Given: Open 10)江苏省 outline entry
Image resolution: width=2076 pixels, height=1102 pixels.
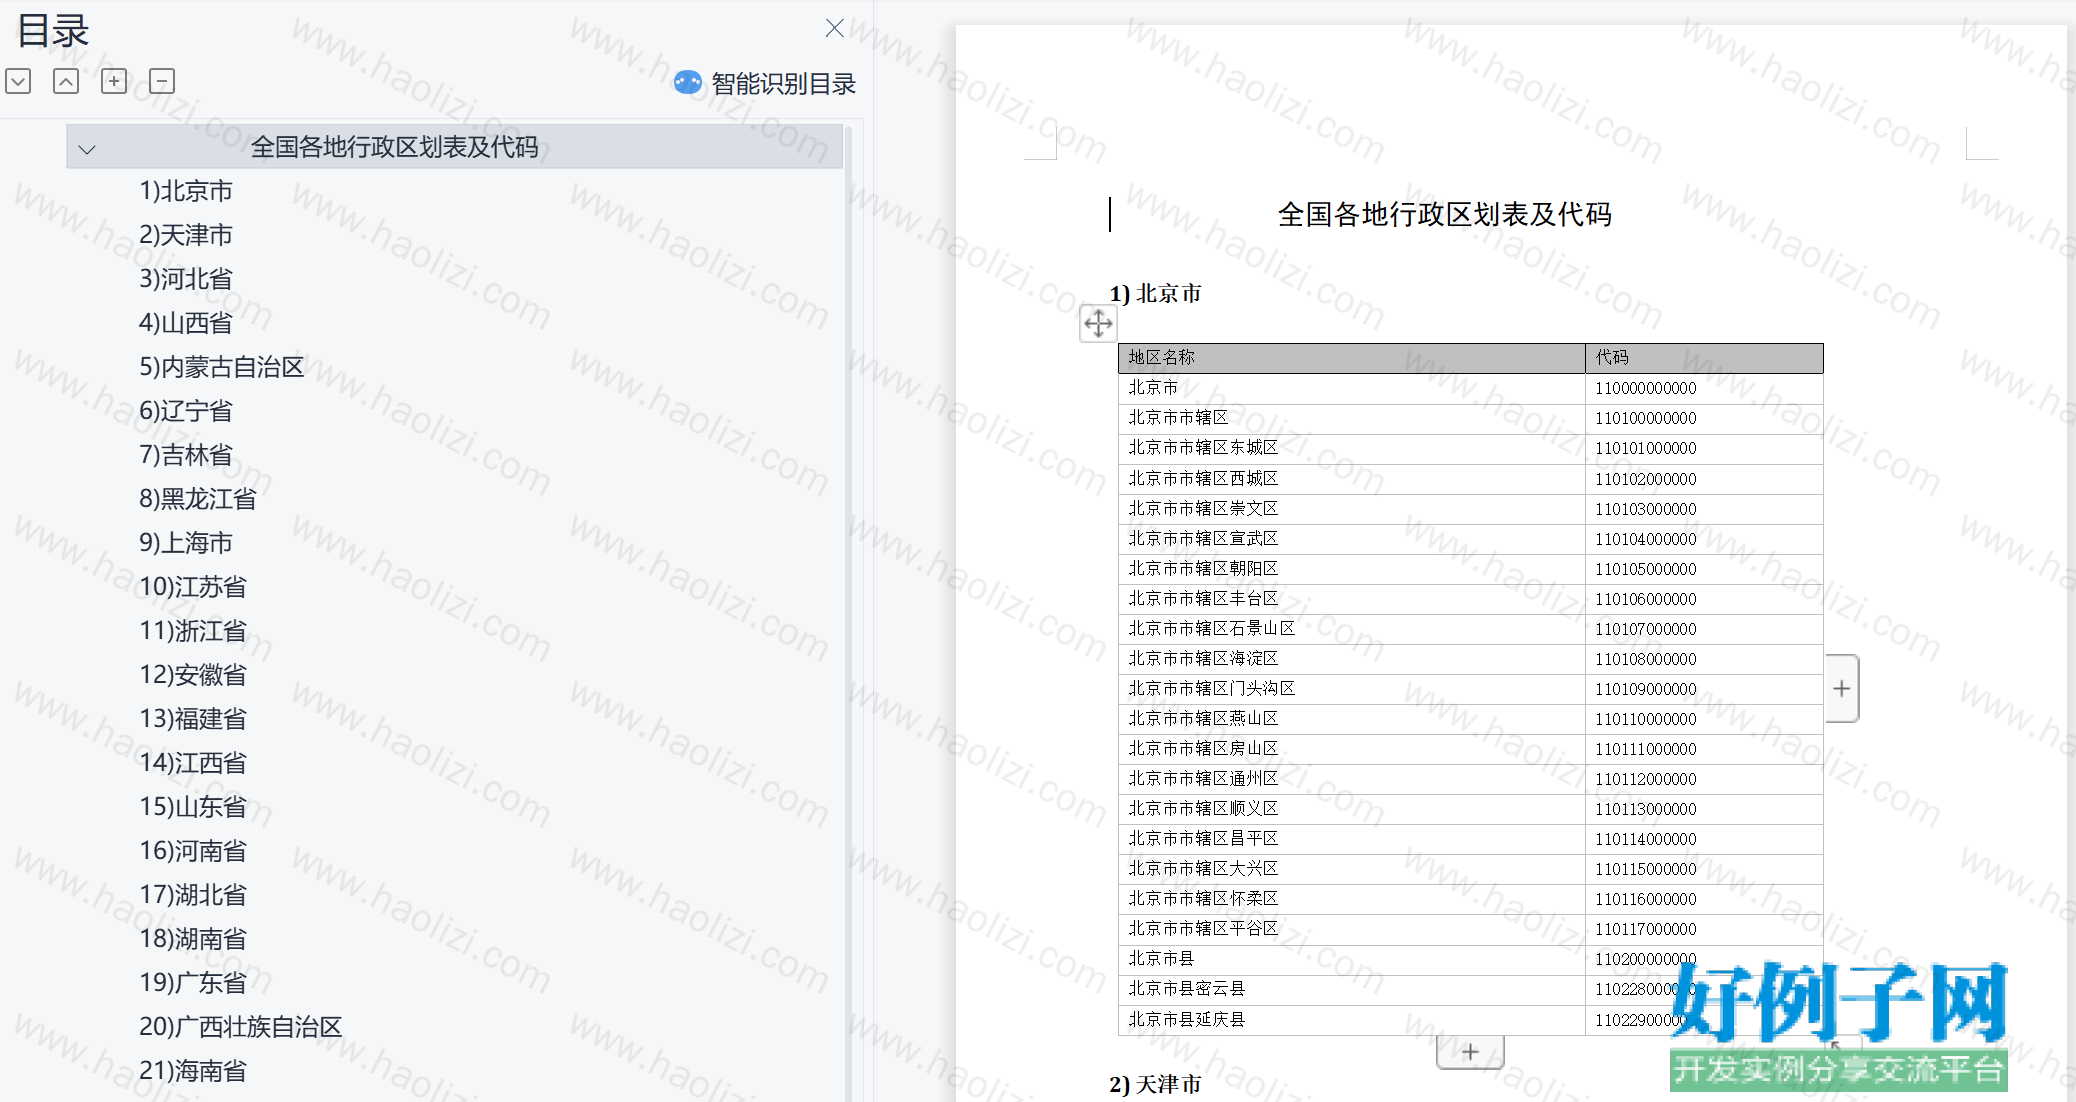Looking at the screenshot, I should pos(193,587).
